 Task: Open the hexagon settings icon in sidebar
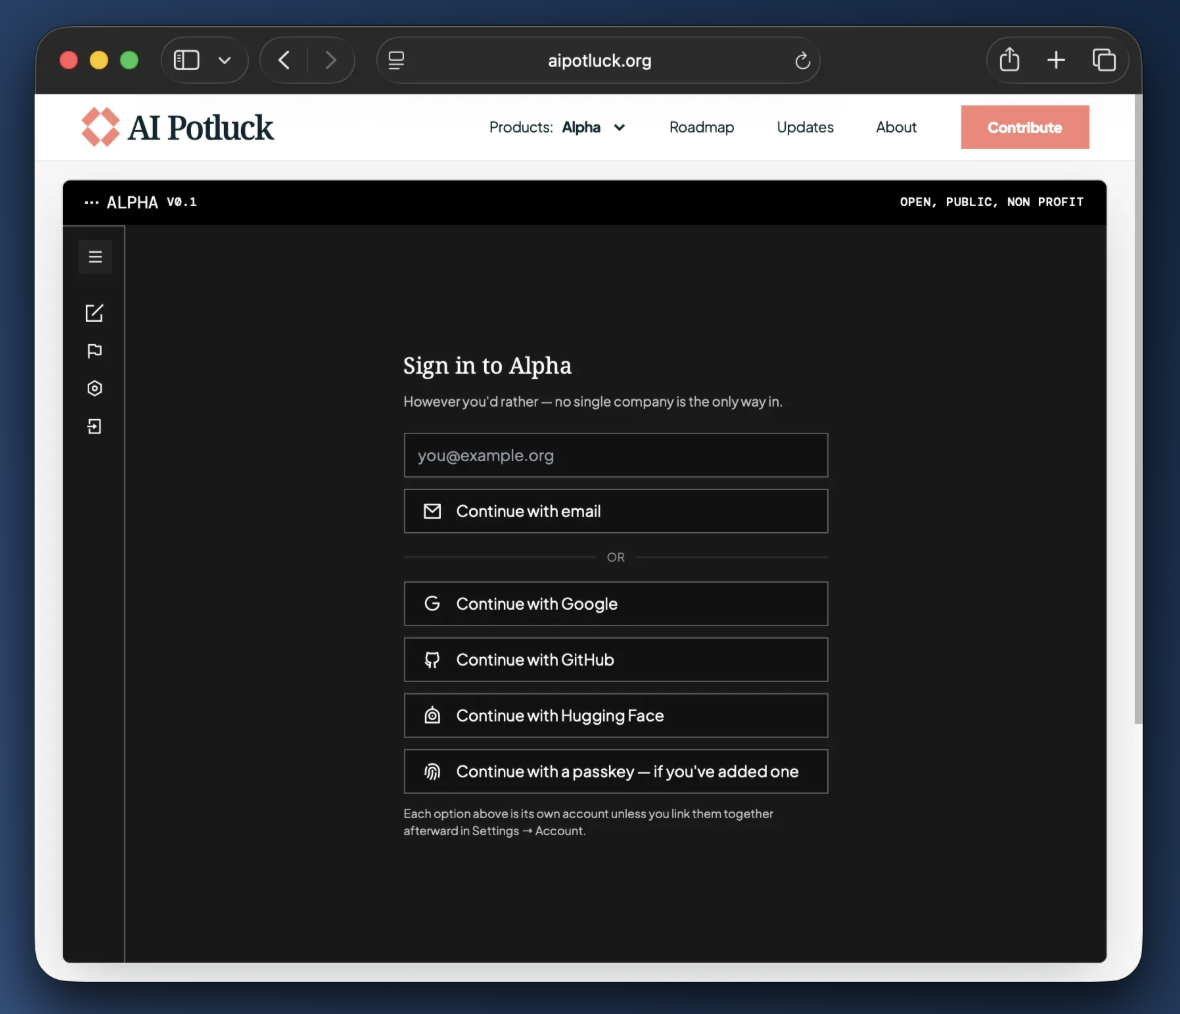tap(94, 388)
